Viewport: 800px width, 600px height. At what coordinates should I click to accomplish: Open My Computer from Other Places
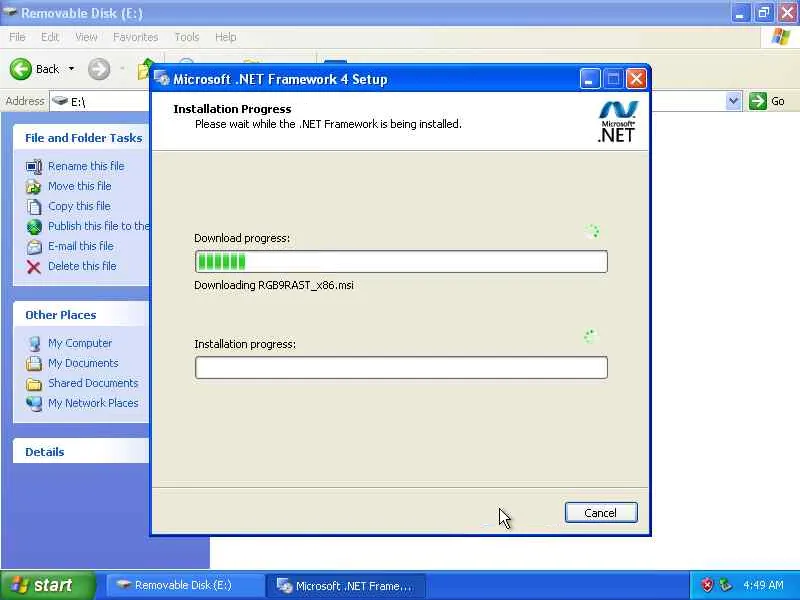[x=80, y=343]
